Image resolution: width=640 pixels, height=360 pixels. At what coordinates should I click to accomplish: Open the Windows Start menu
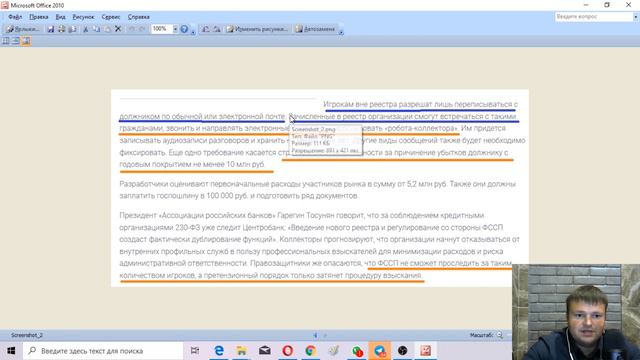click(x=11, y=351)
